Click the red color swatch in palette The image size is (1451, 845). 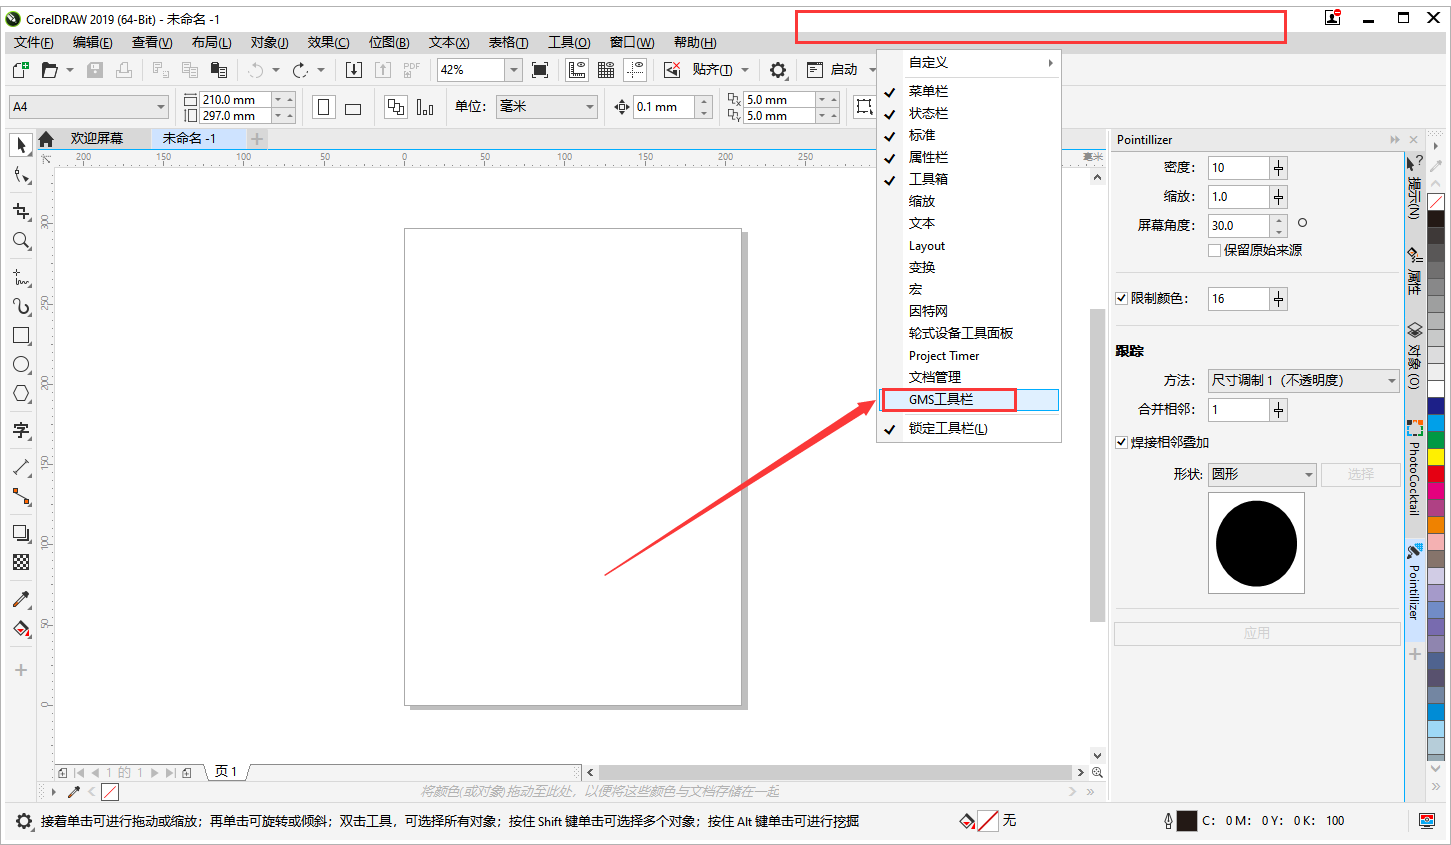coord(1436,473)
